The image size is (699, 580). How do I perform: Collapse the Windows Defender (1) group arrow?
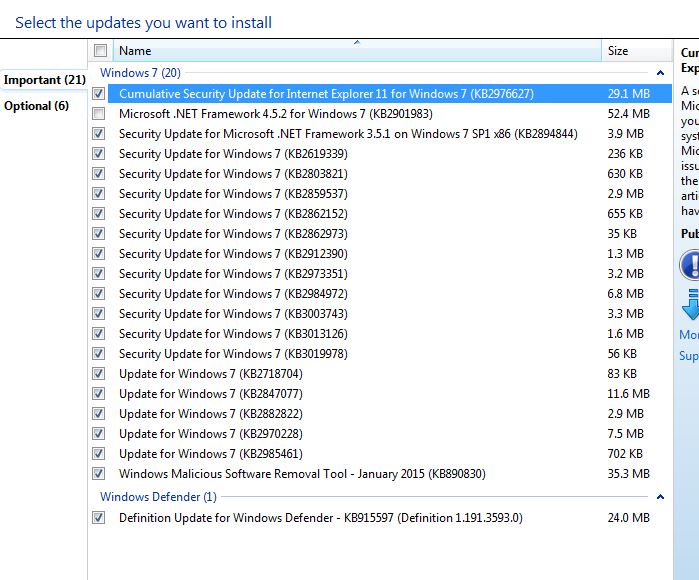click(x=660, y=497)
